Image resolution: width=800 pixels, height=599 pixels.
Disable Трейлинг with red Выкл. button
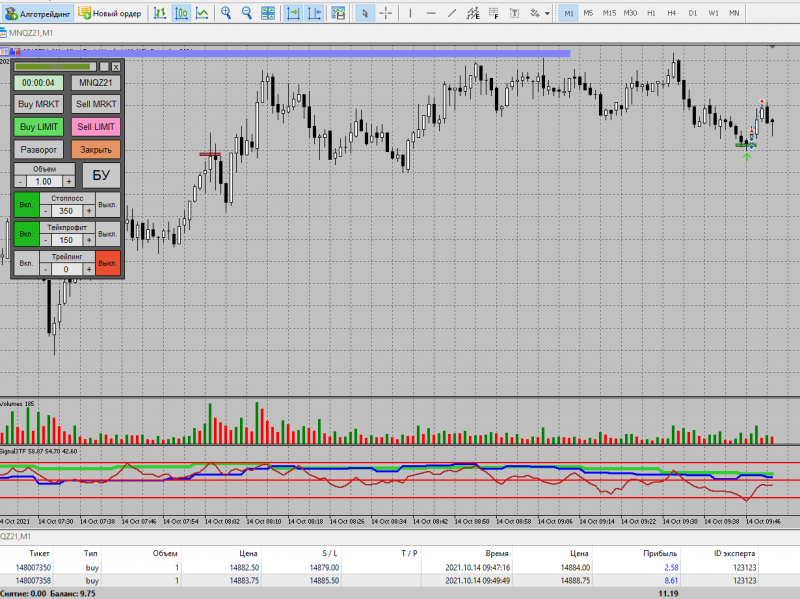coord(108,263)
